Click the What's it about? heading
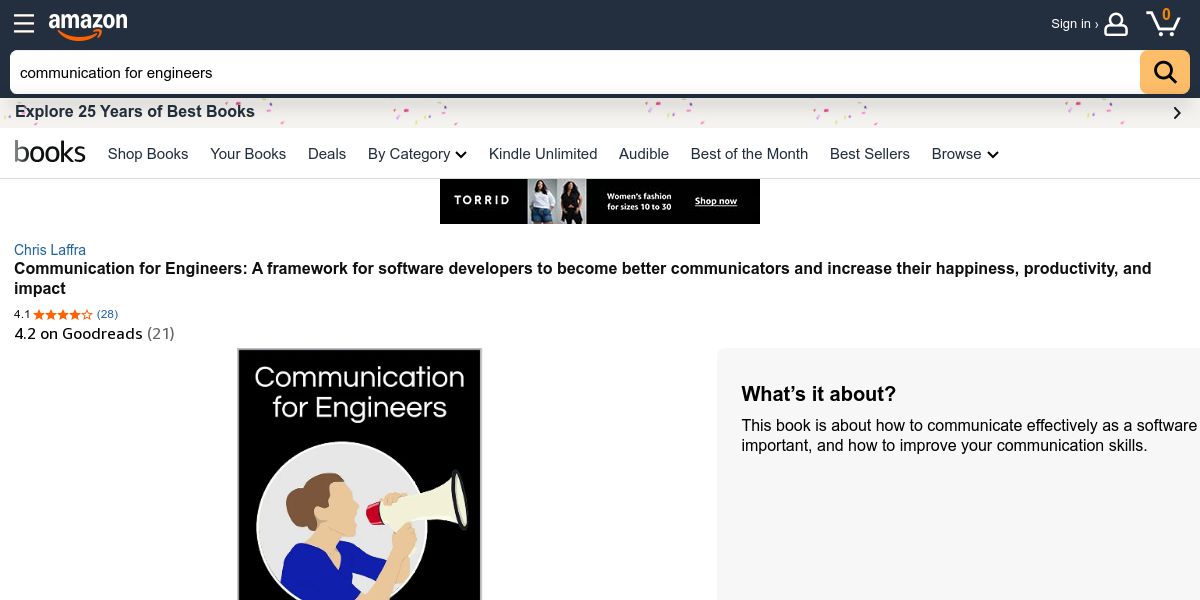 click(819, 393)
